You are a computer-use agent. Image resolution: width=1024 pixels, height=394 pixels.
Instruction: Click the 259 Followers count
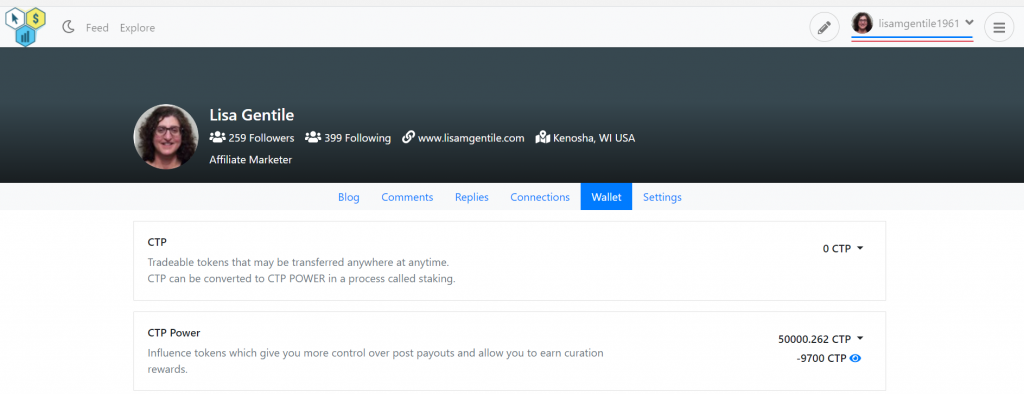(x=261, y=138)
